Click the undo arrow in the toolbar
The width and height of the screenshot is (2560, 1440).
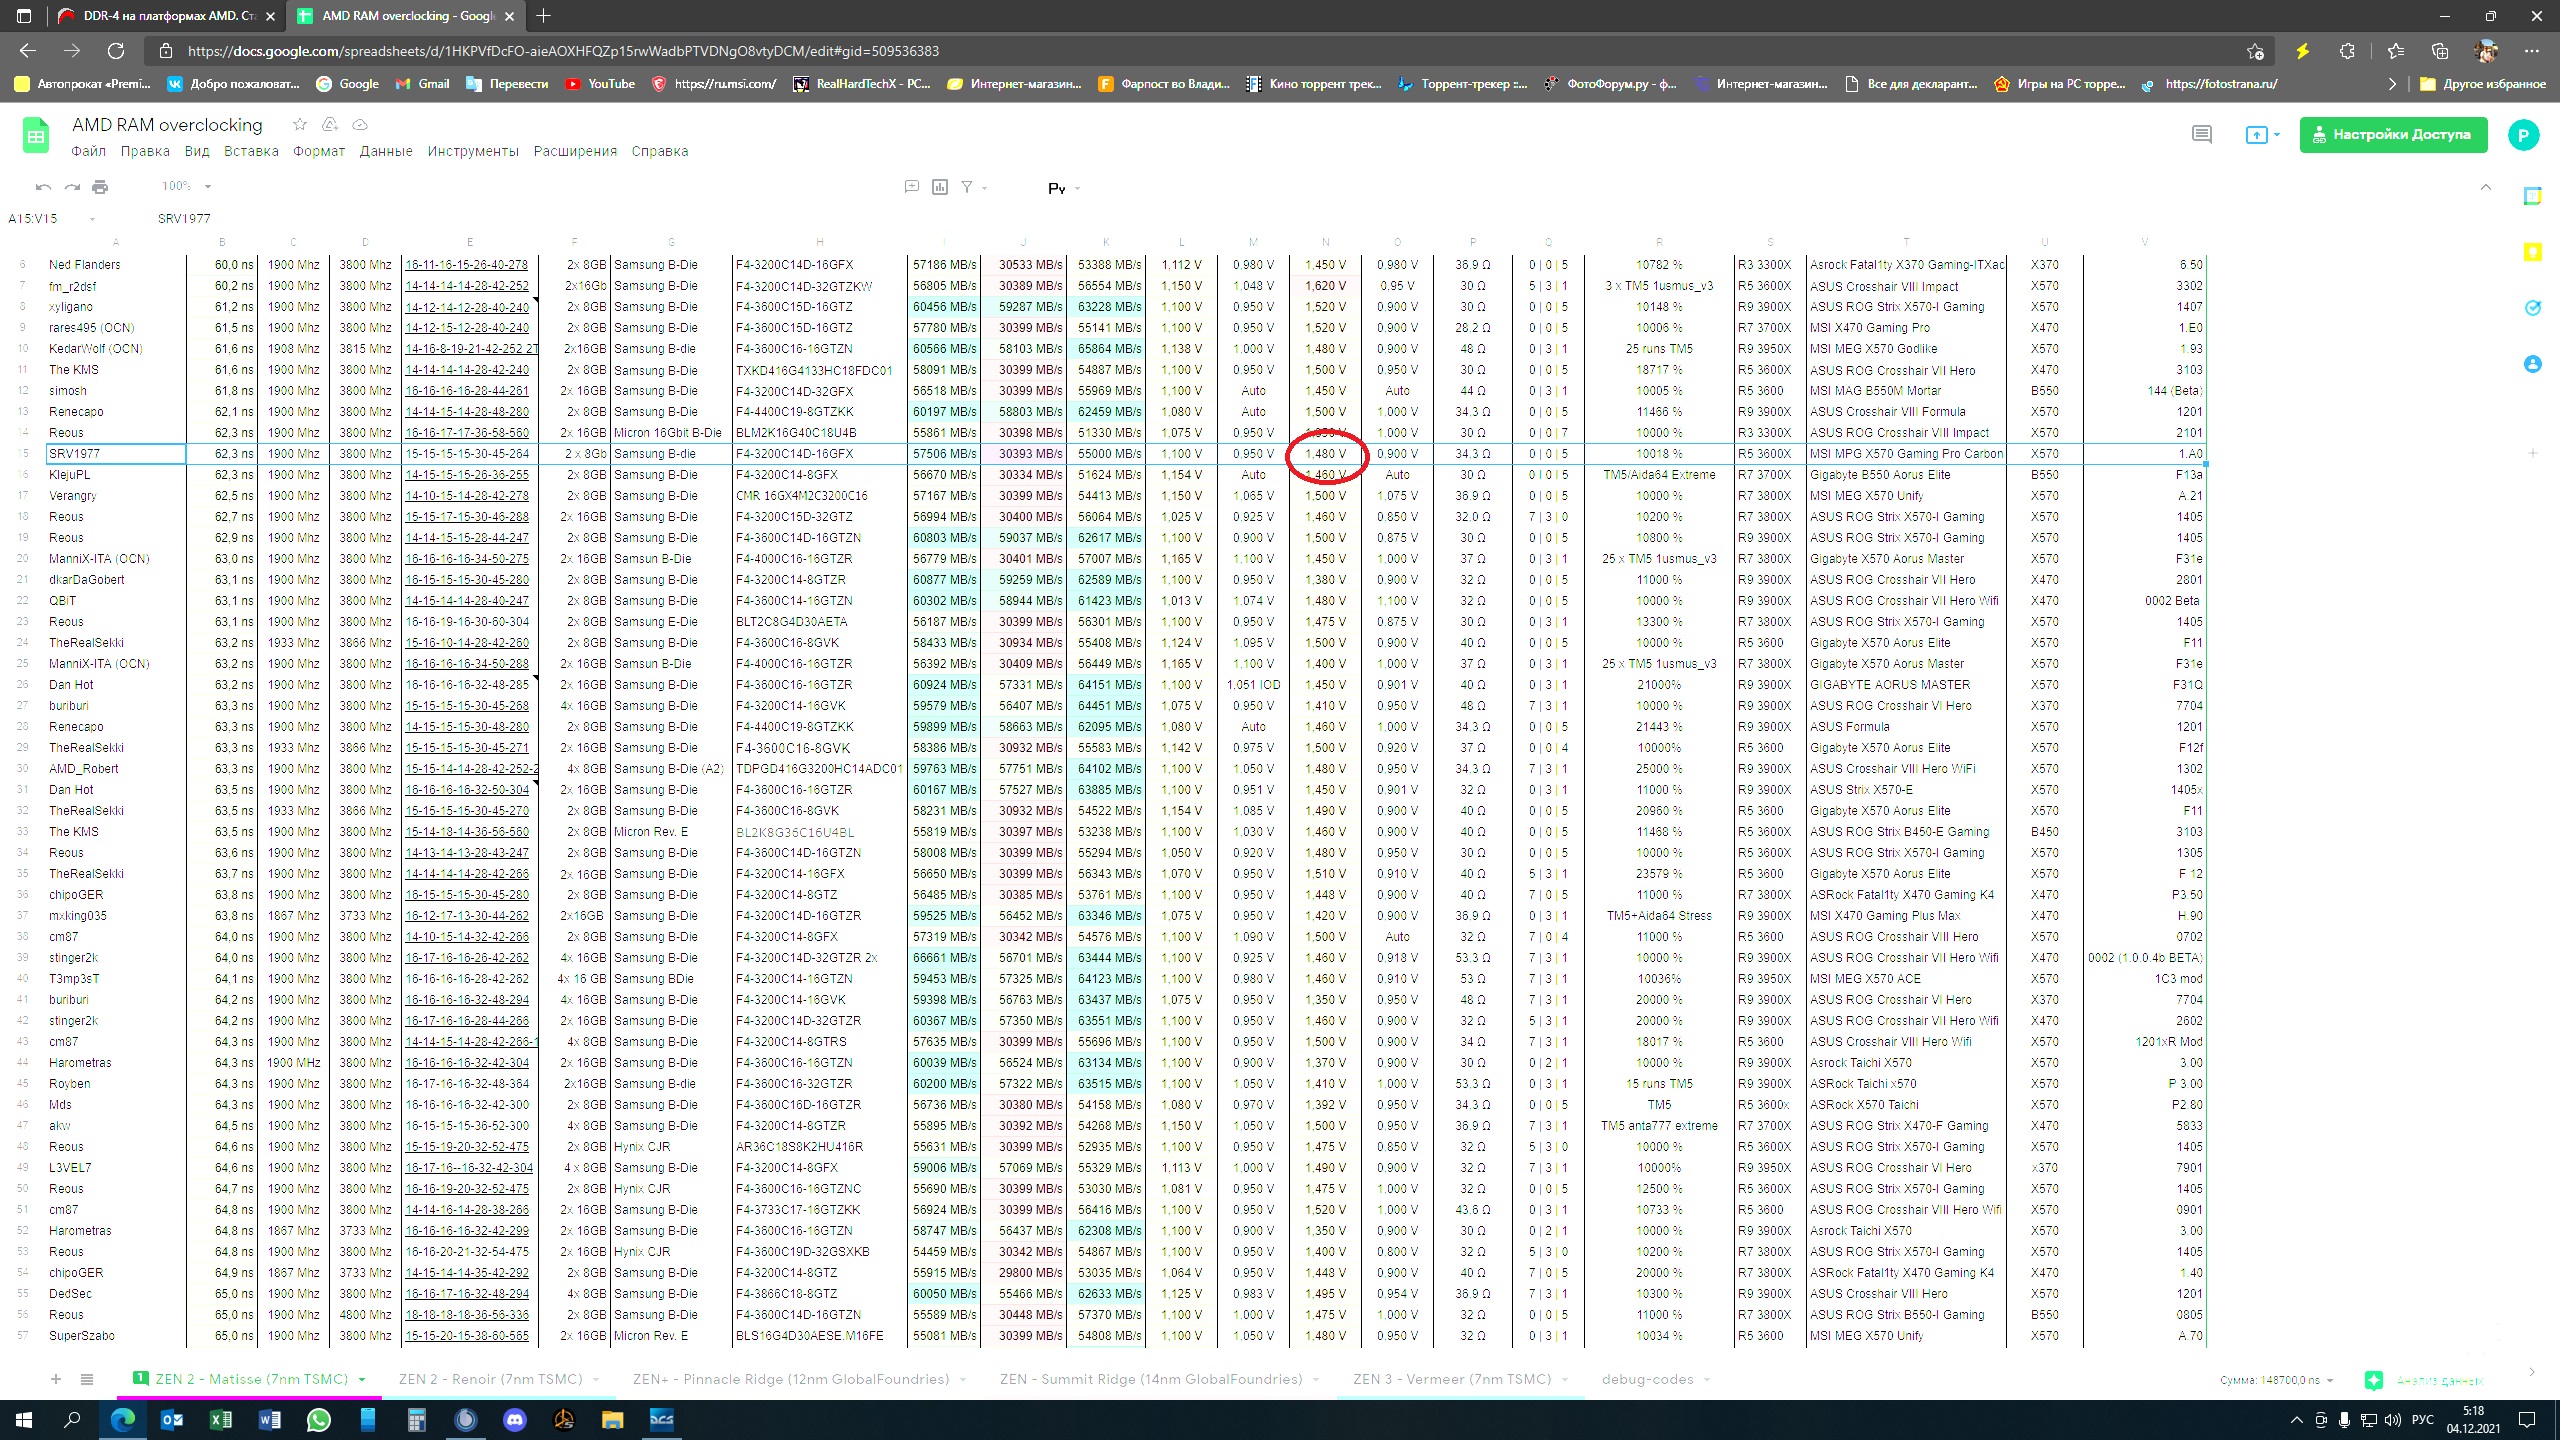pos(43,187)
